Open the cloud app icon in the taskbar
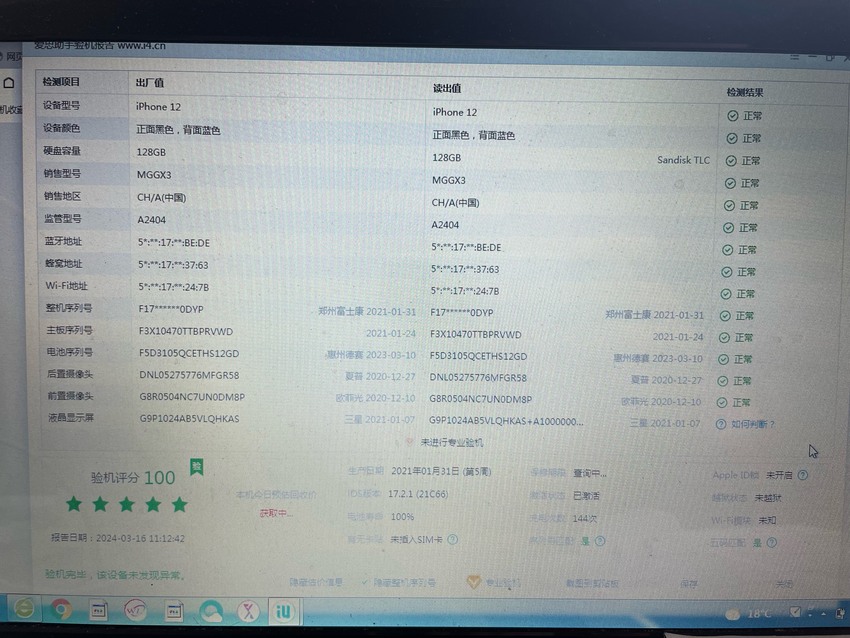The width and height of the screenshot is (850, 638). click(211, 612)
